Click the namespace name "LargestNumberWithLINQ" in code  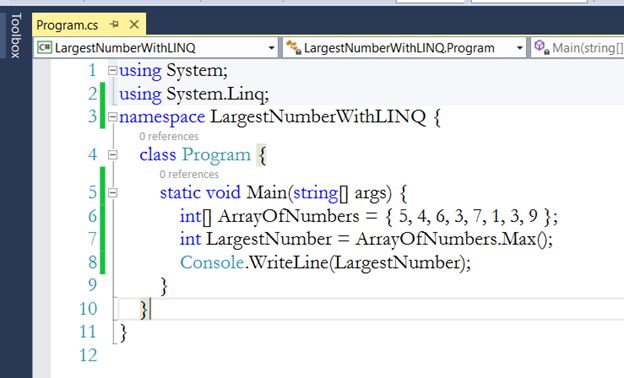318,117
